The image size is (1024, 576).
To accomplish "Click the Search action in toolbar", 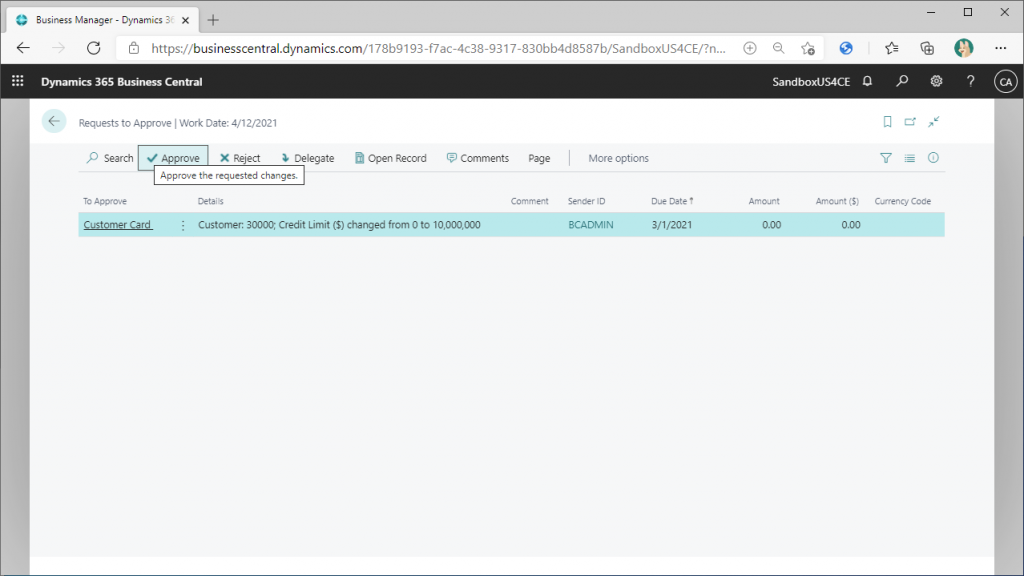I will point(110,158).
